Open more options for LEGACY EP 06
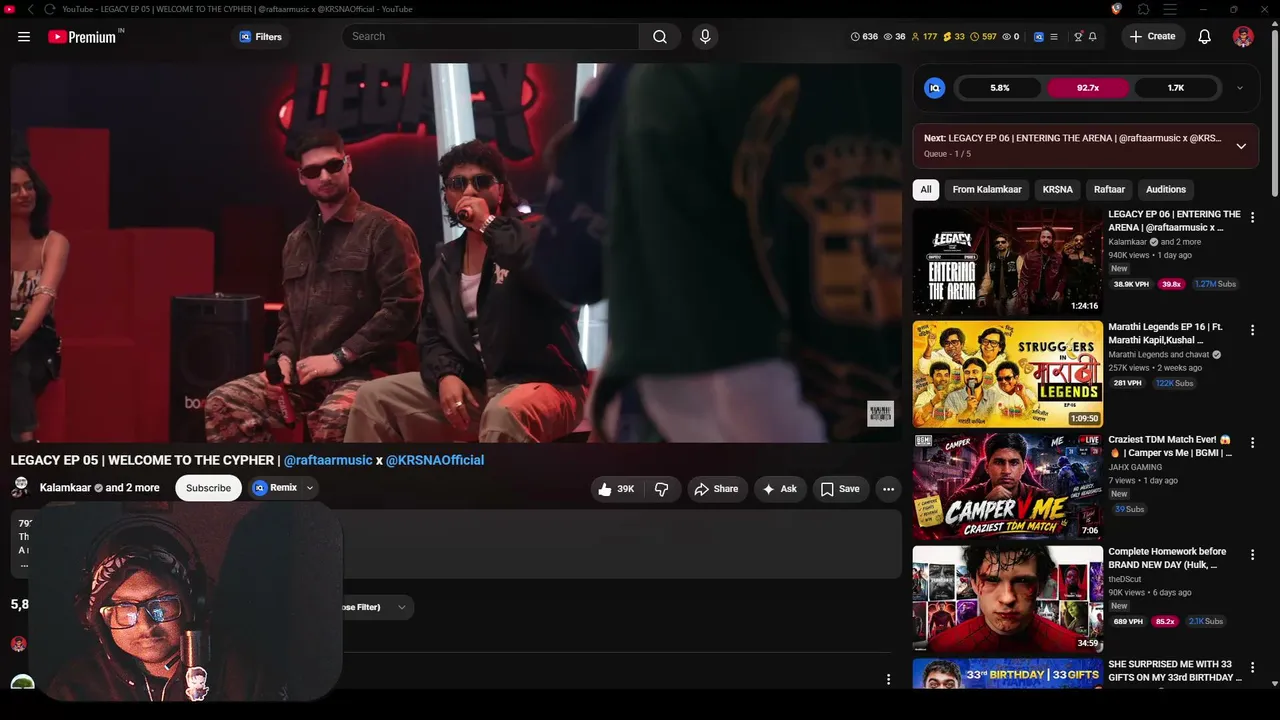 click(1252, 217)
